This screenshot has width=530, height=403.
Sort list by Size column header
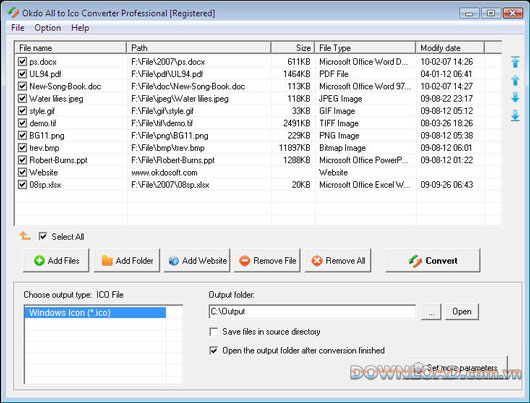click(x=293, y=48)
